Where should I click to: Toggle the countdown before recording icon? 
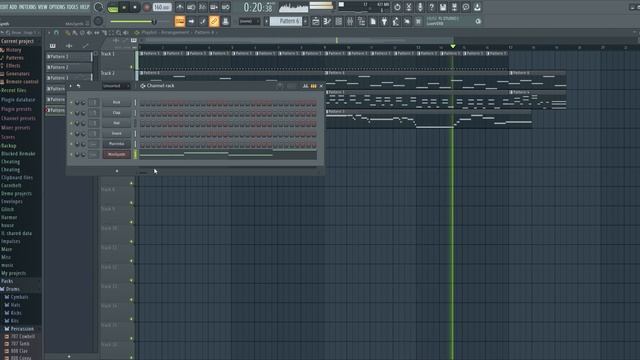[x=202, y=7]
